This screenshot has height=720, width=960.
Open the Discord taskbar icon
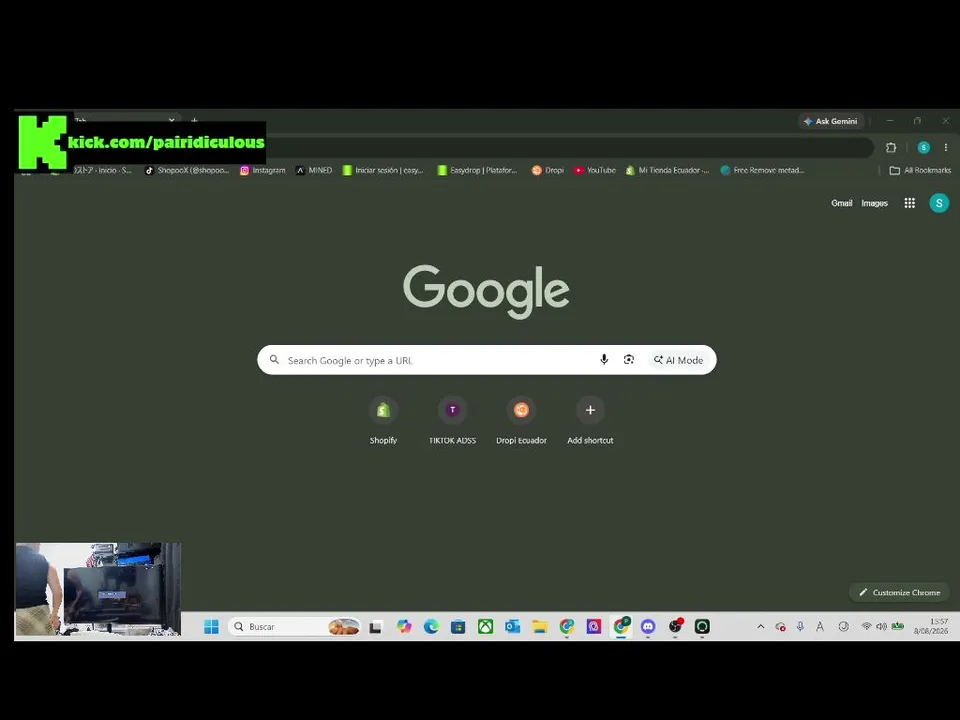click(648, 626)
